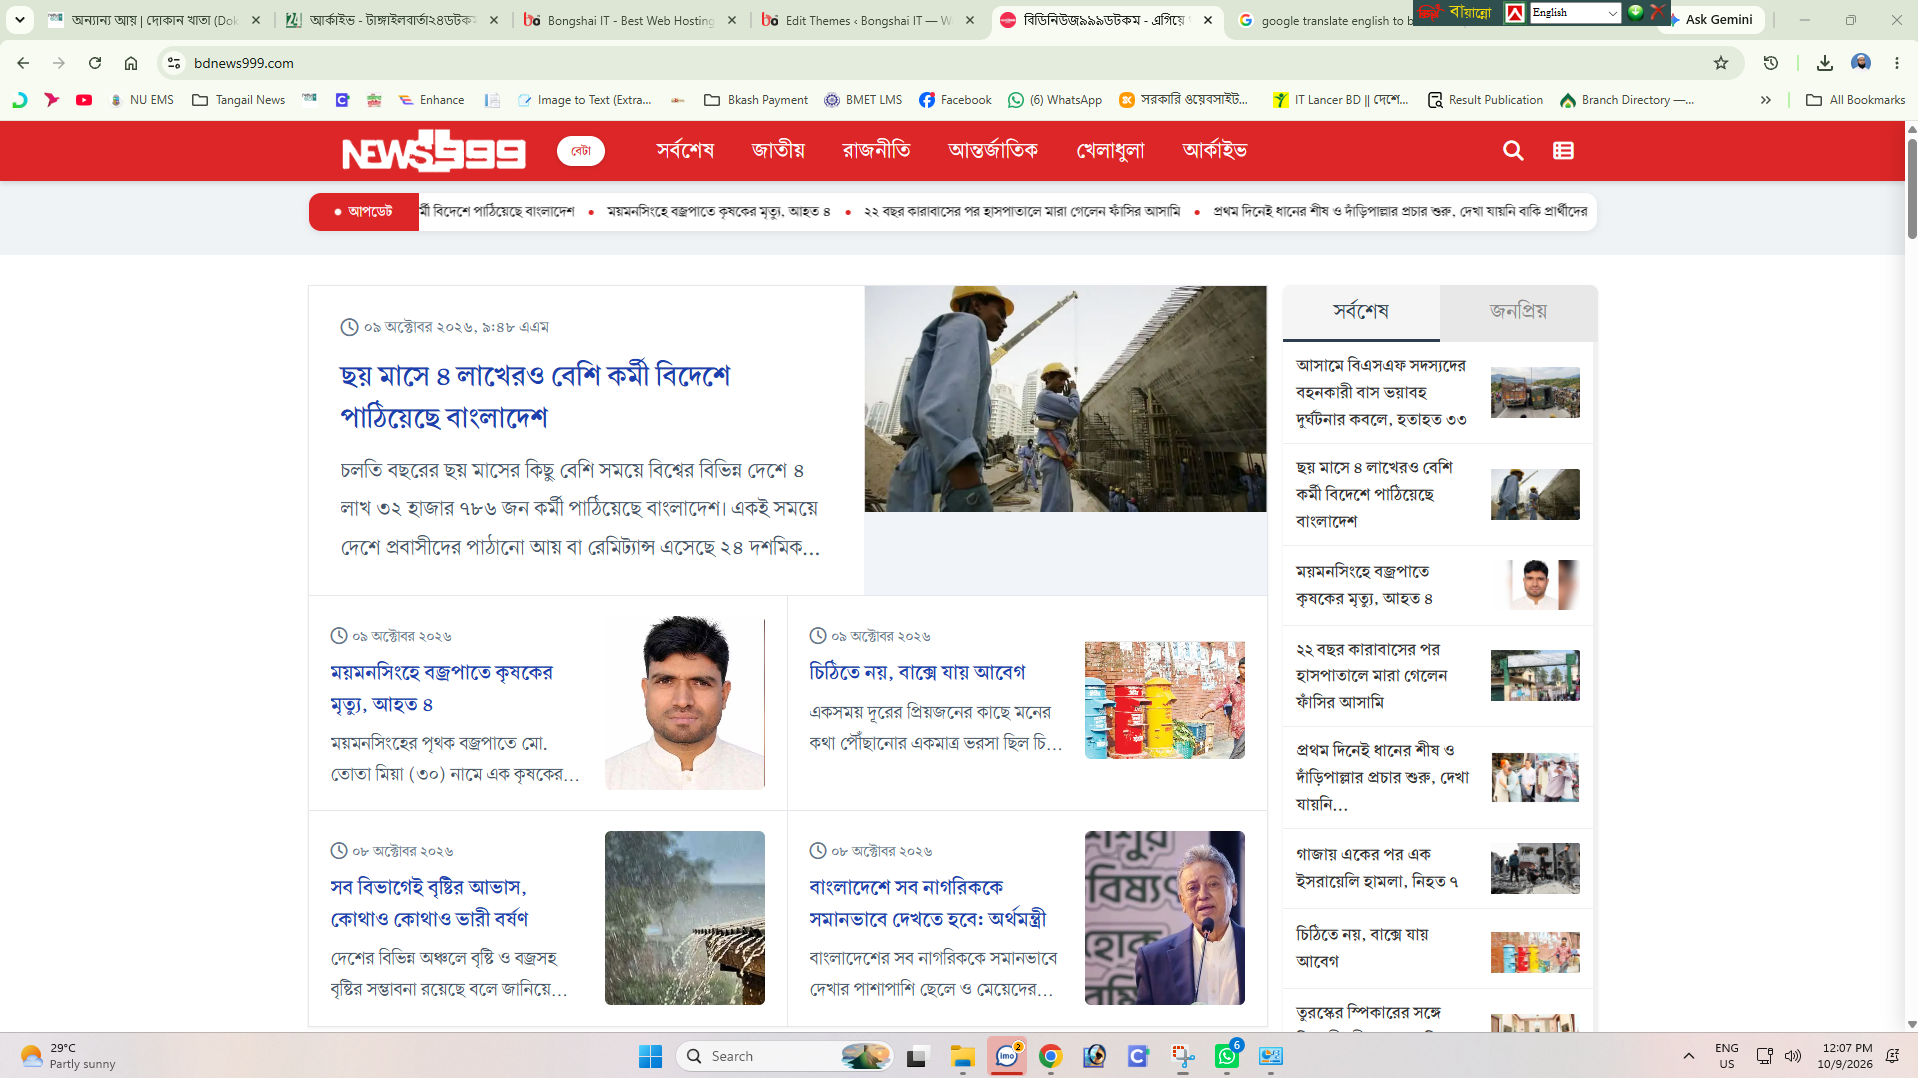Image resolution: width=1918 pixels, height=1078 pixels.
Task: Open the news site grid menu icon
Action: 1563,151
